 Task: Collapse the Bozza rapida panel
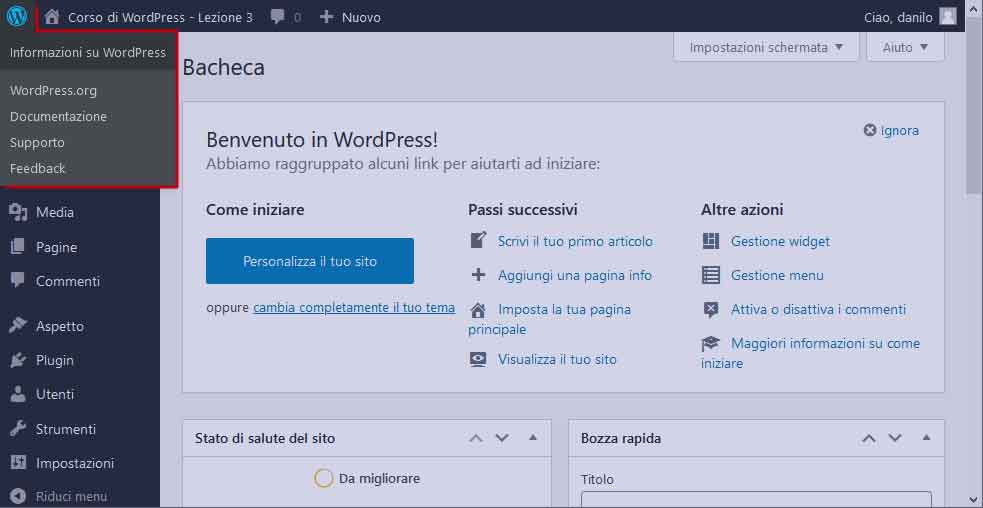point(926,437)
